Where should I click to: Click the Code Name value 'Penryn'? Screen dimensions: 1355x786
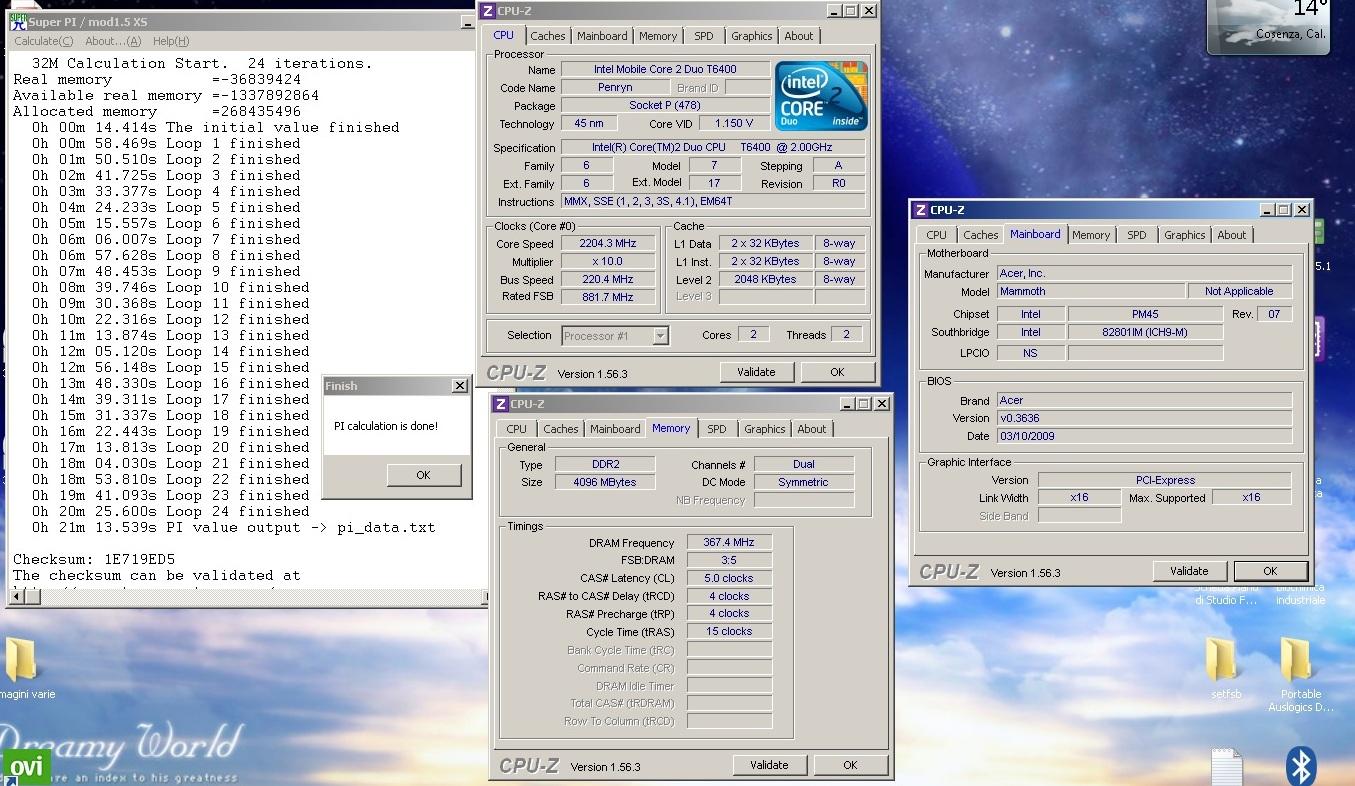pyautogui.click(x=614, y=88)
